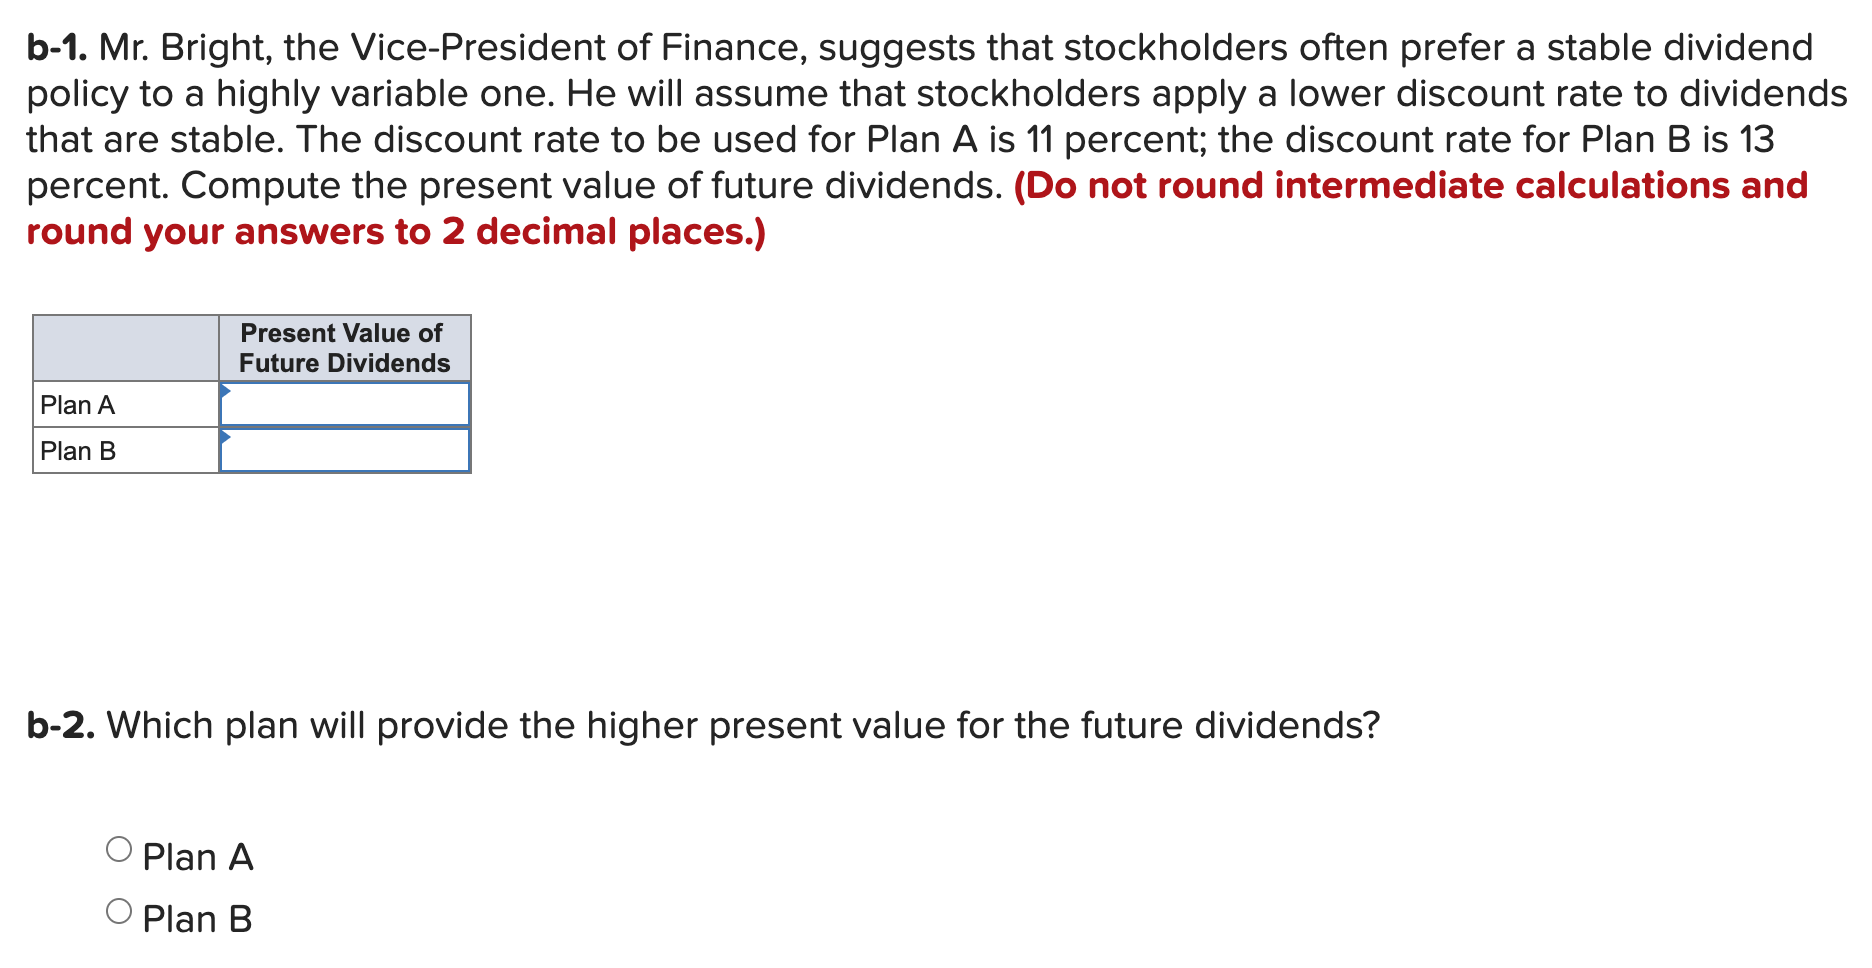Click the empty gray header cell of the table
This screenshot has width=1872, height=968.
124,347
